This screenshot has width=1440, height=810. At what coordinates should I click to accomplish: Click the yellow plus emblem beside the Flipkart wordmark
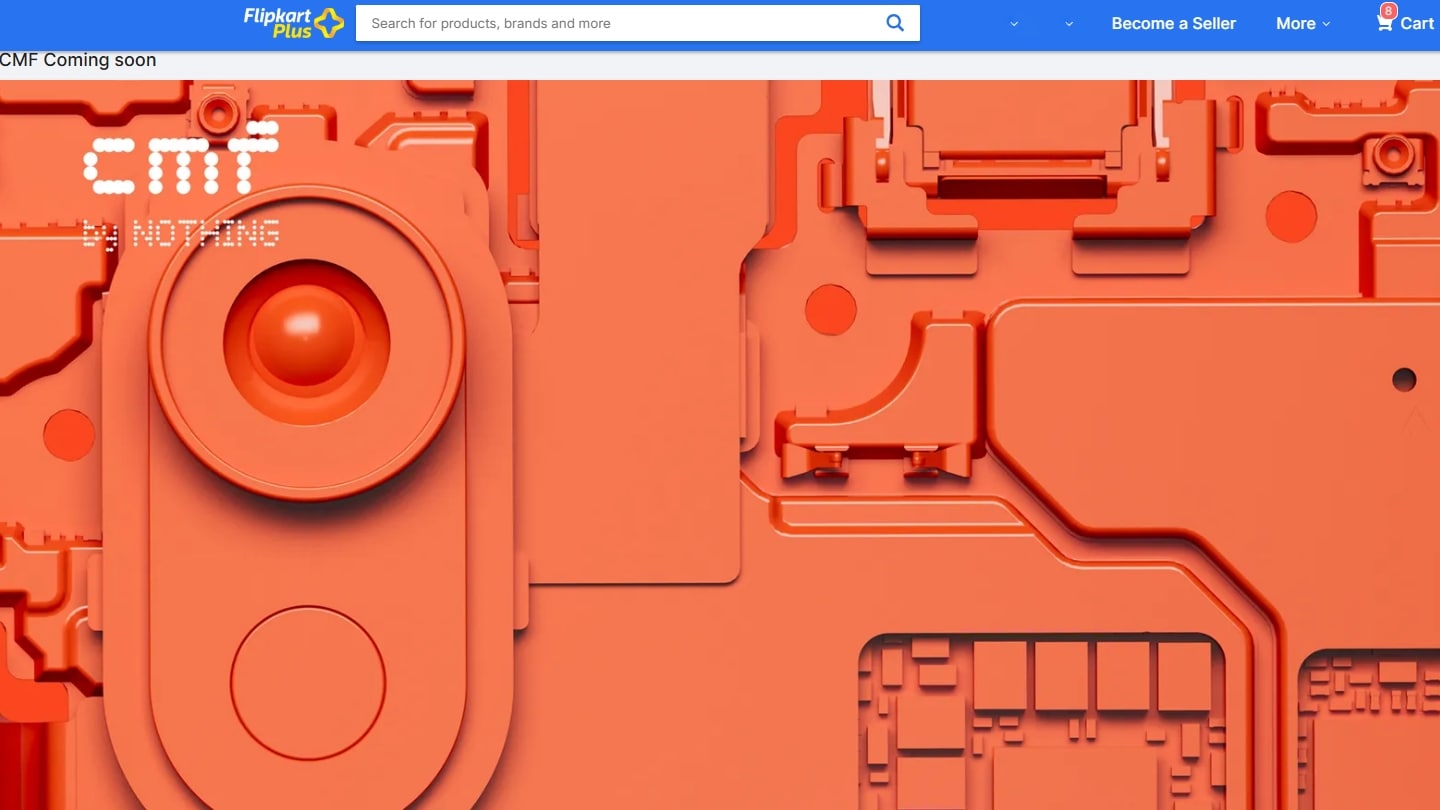coord(330,20)
